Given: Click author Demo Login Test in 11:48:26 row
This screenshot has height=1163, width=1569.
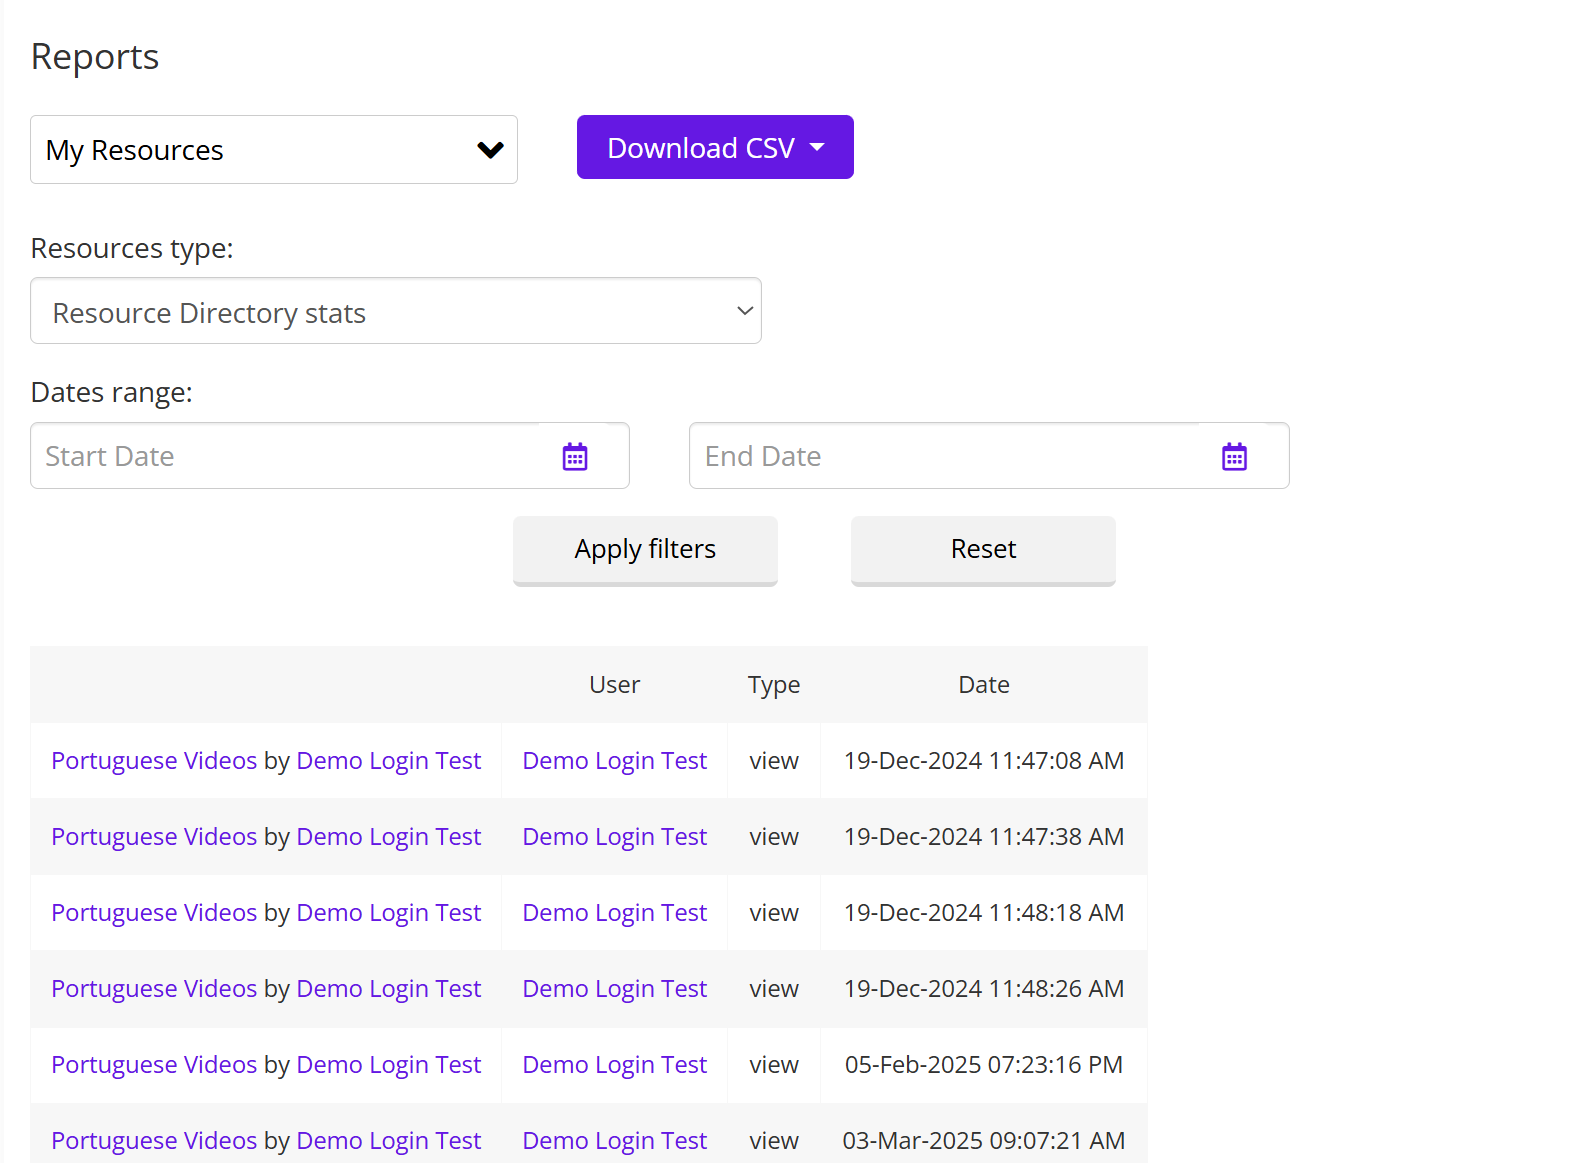Looking at the screenshot, I should [x=388, y=989].
